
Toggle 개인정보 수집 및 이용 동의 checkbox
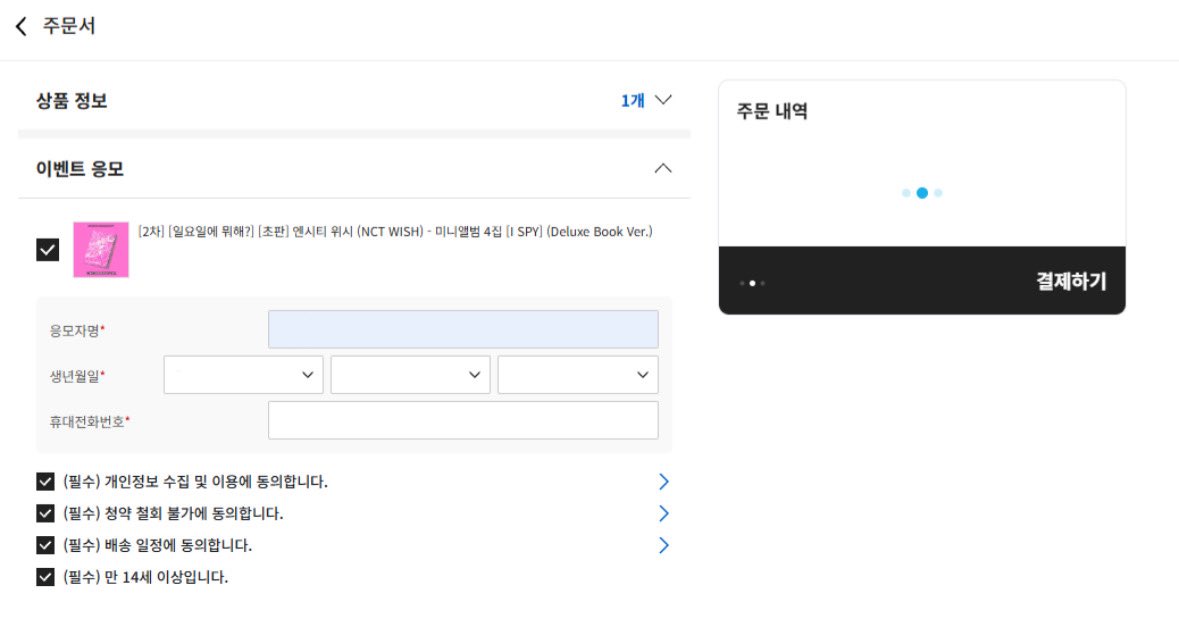tap(45, 481)
